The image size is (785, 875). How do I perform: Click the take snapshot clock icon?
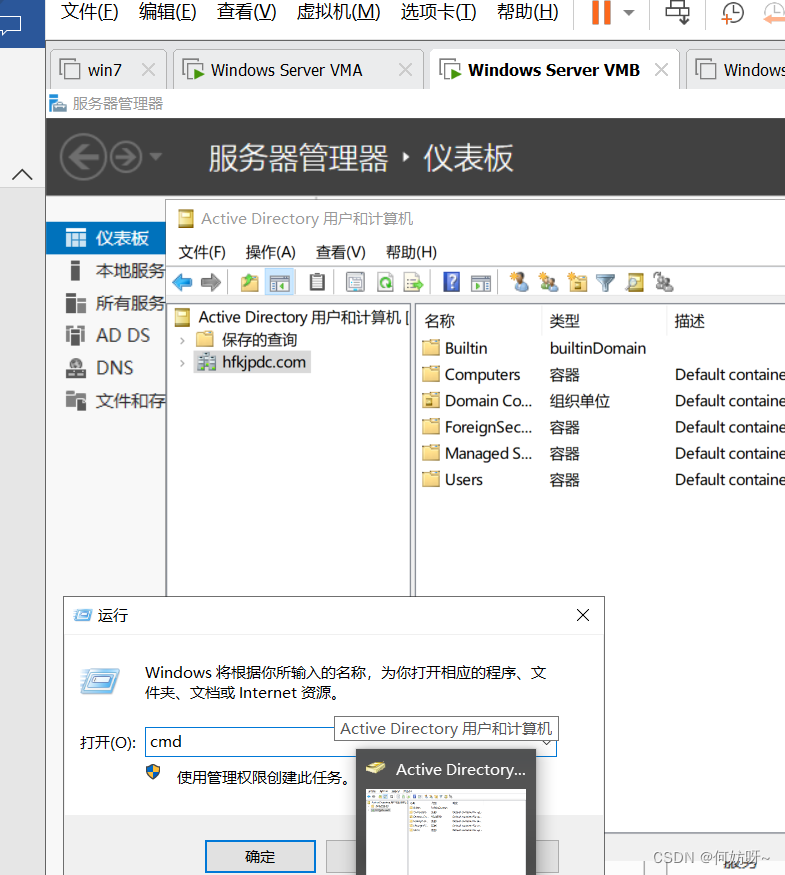pyautogui.click(x=733, y=13)
